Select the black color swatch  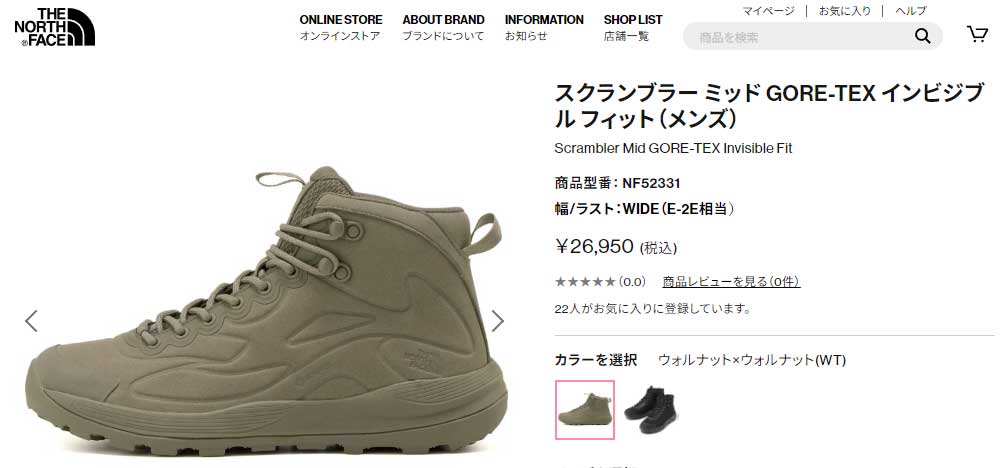(x=651, y=410)
